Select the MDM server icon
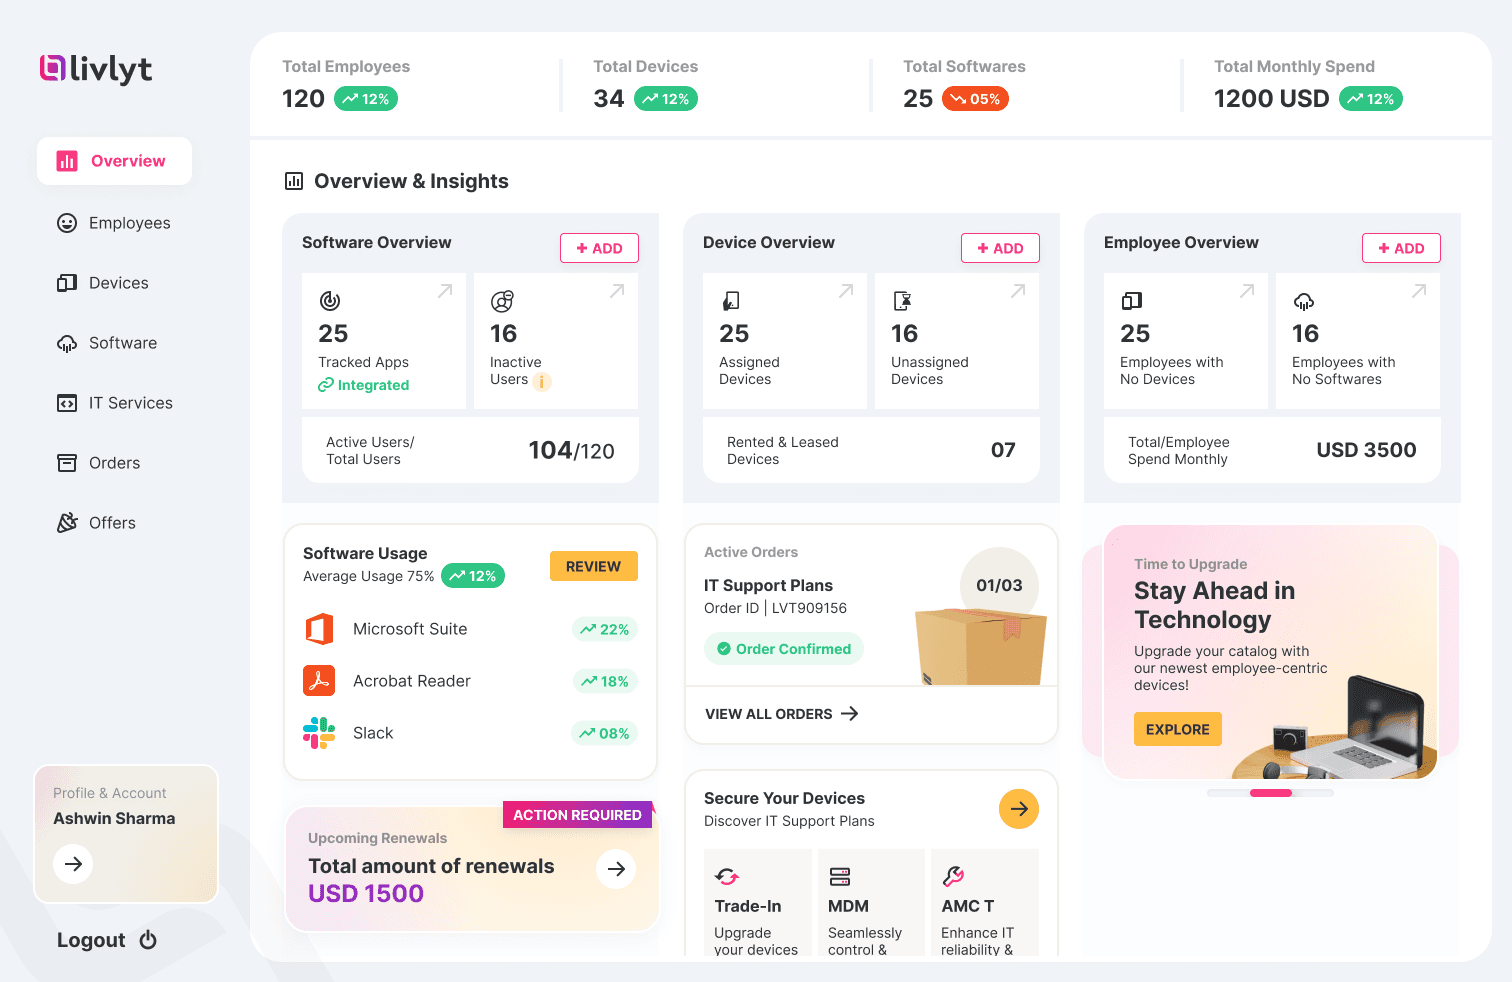The height and width of the screenshot is (982, 1512). point(840,877)
